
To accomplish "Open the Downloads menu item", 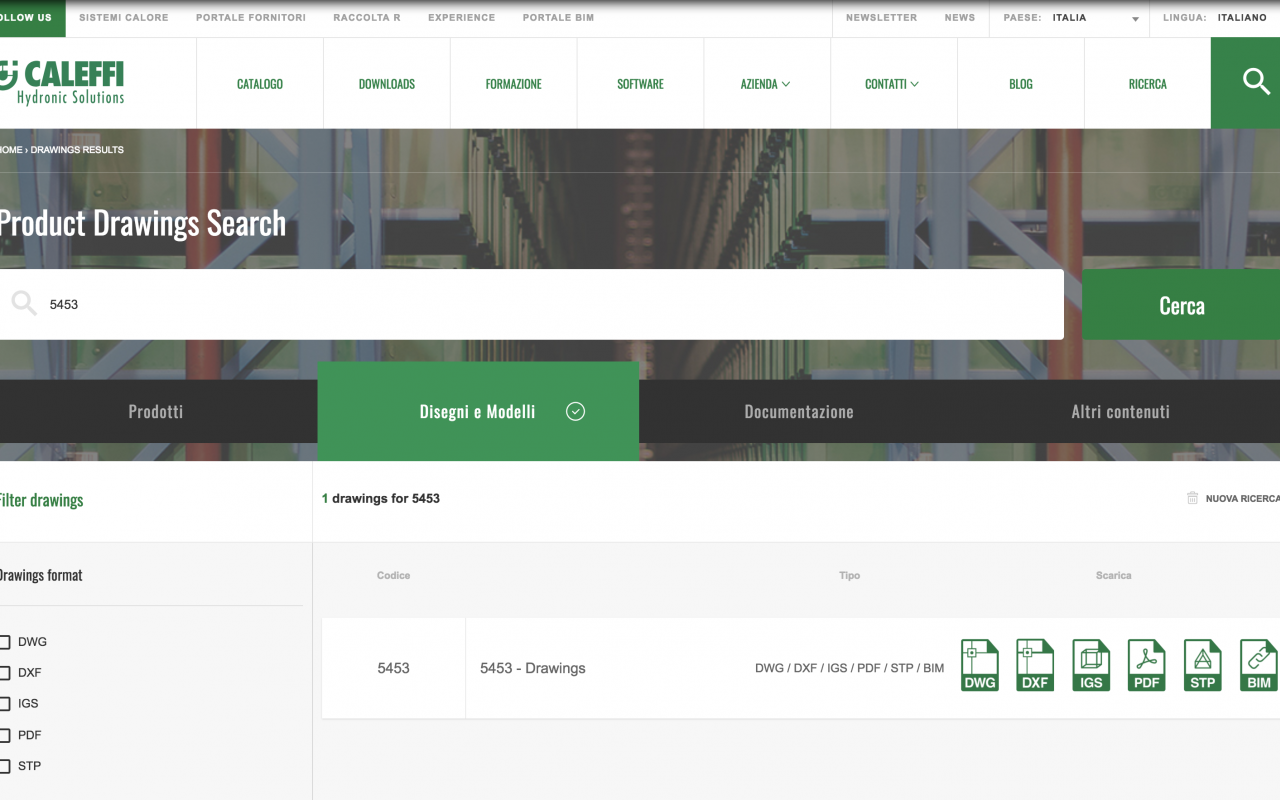I will 387,84.
